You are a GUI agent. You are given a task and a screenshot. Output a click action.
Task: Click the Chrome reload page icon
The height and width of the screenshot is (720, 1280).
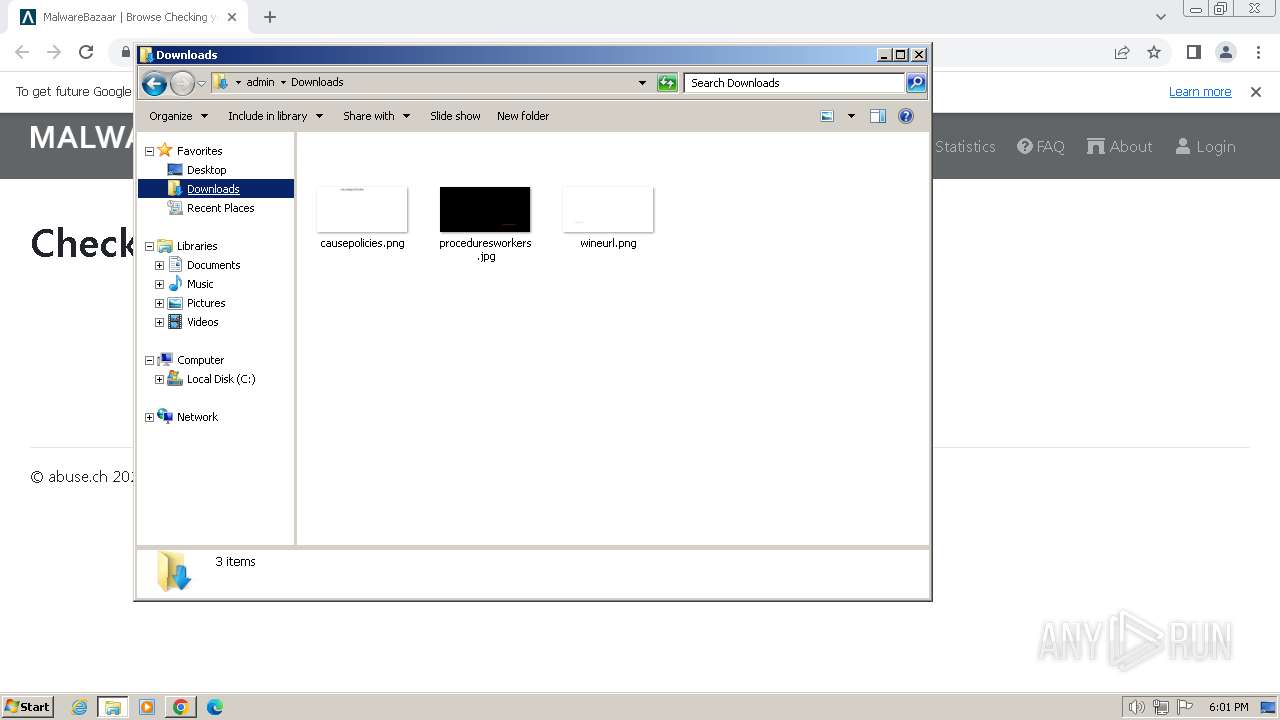point(86,52)
